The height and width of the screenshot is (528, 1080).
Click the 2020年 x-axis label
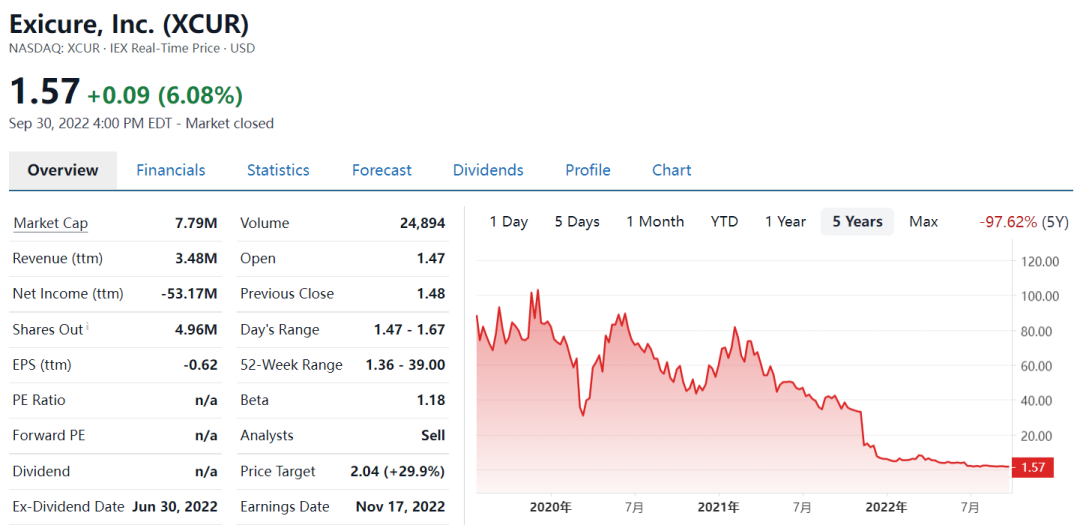coord(551,507)
